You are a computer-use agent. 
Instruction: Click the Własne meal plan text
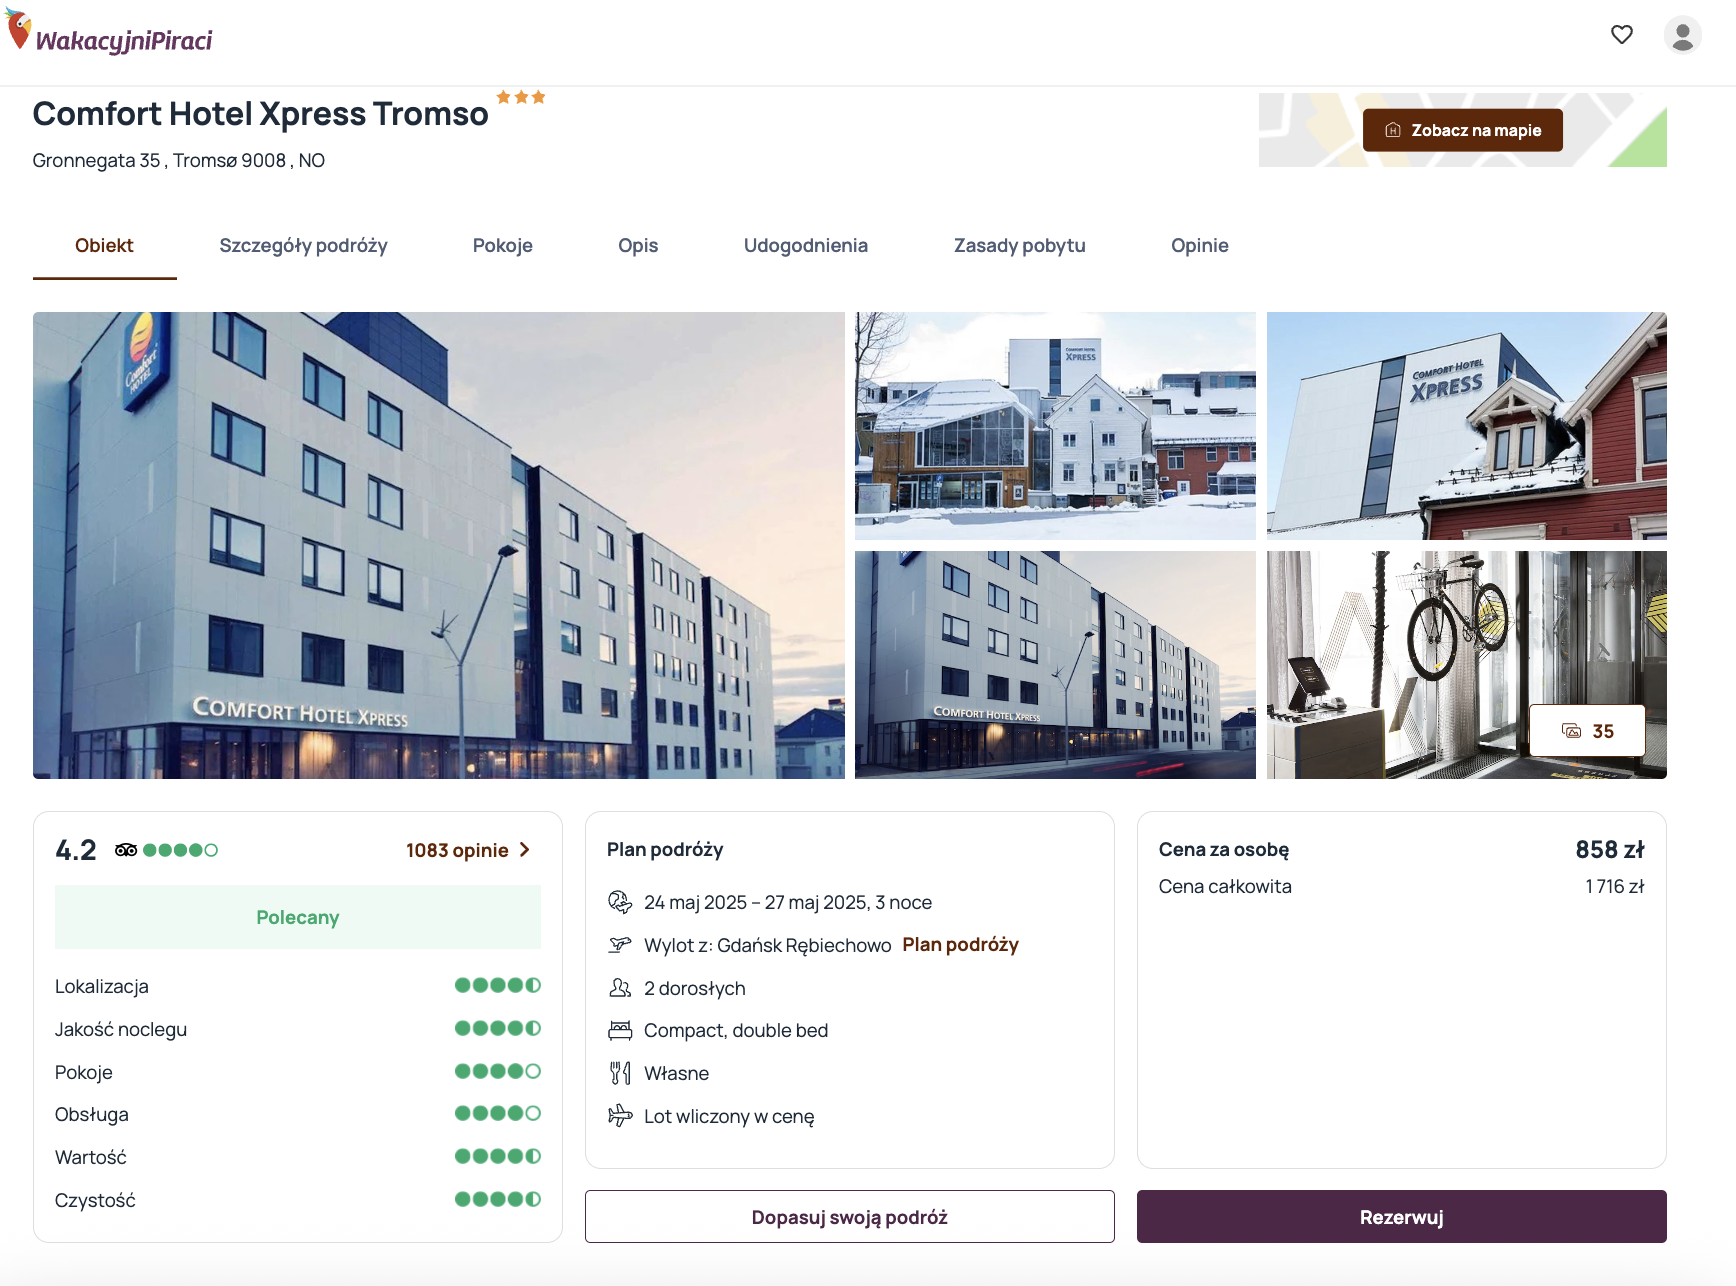pyautogui.click(x=676, y=1073)
